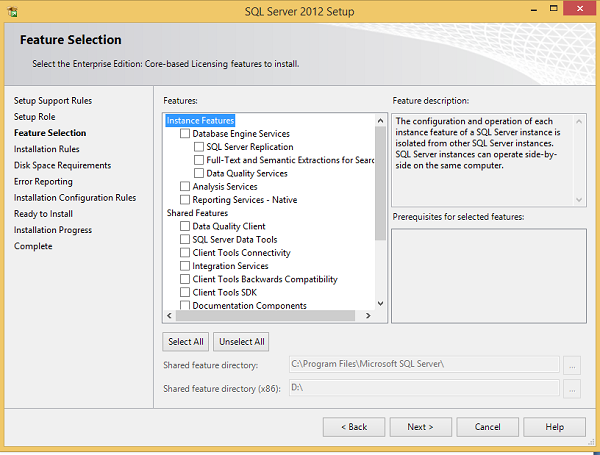600x455 pixels.
Task: Check the Database Engine Services checkbox
Action: (x=185, y=133)
